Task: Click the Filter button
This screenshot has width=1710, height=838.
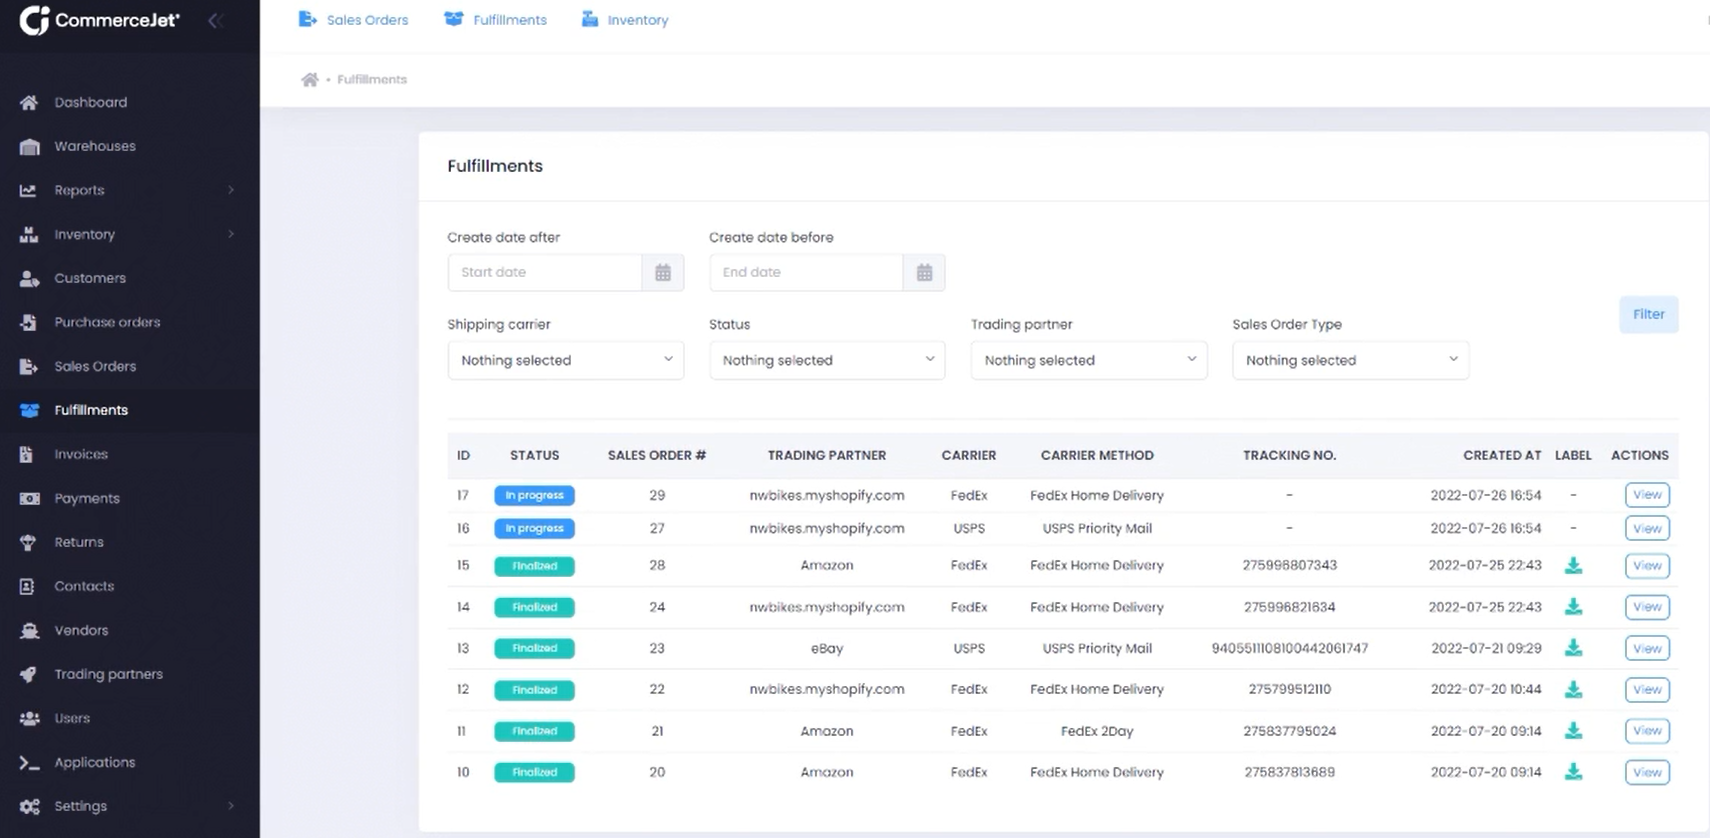Action: (1649, 314)
